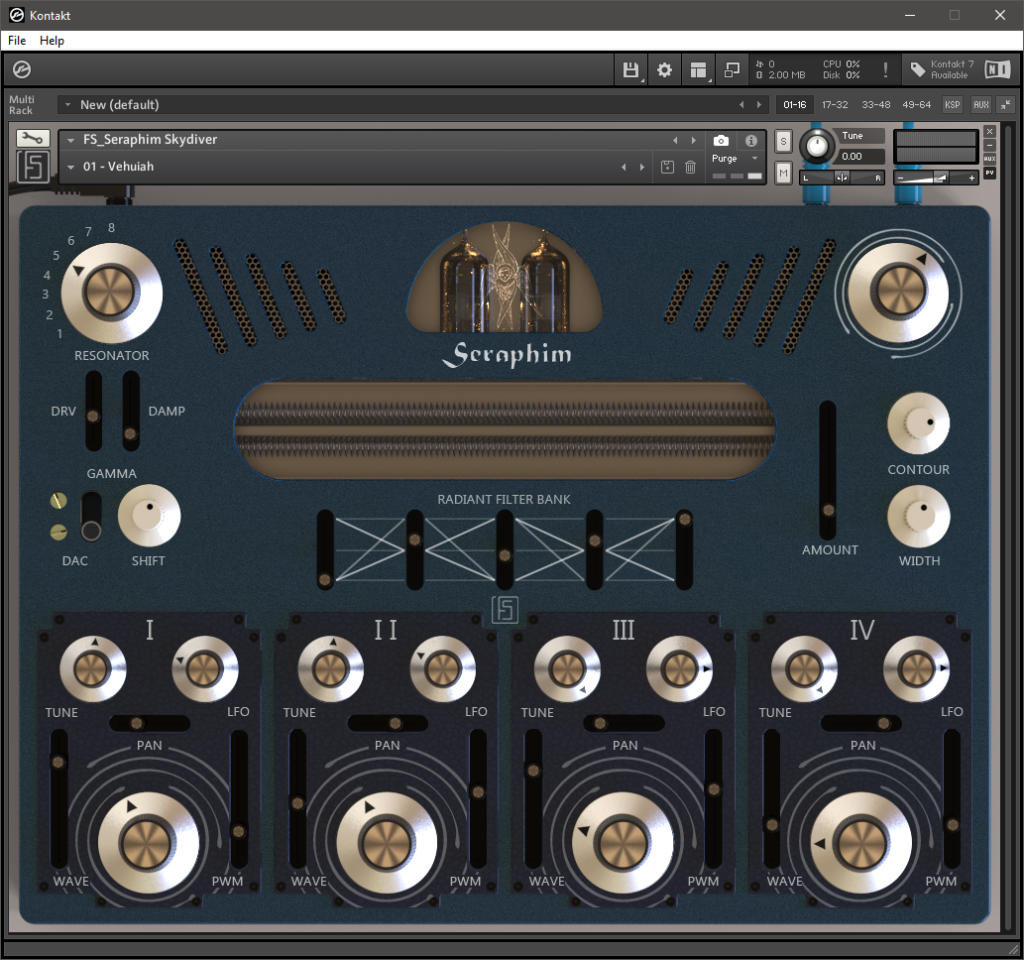Flip the DAC toggle switch
The height and width of the screenshot is (960, 1024).
(x=91, y=517)
